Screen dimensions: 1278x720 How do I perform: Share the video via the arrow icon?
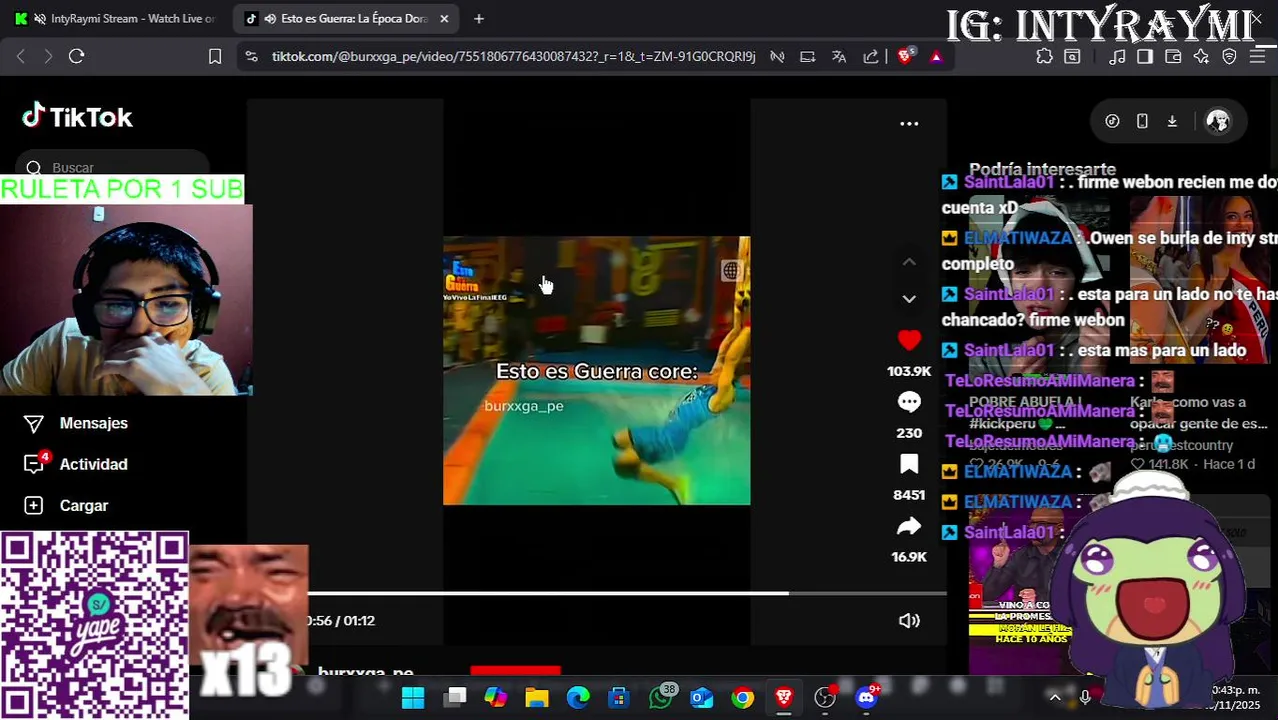909,526
